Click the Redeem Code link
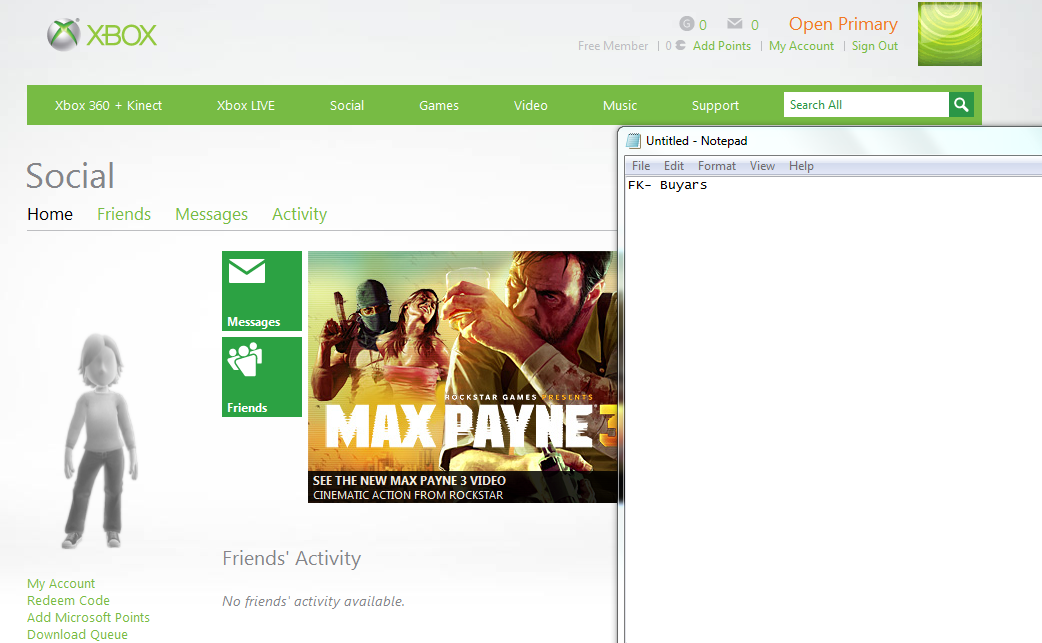 coord(68,600)
